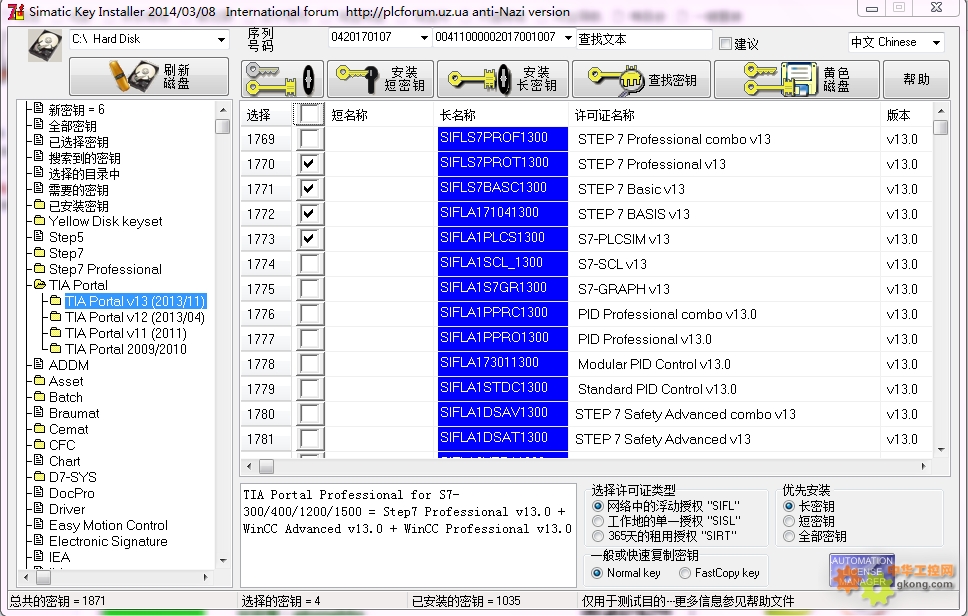Click the key table horizontal scrollbar right arrow
This screenshot has height=616, width=968.
[x=924, y=466]
